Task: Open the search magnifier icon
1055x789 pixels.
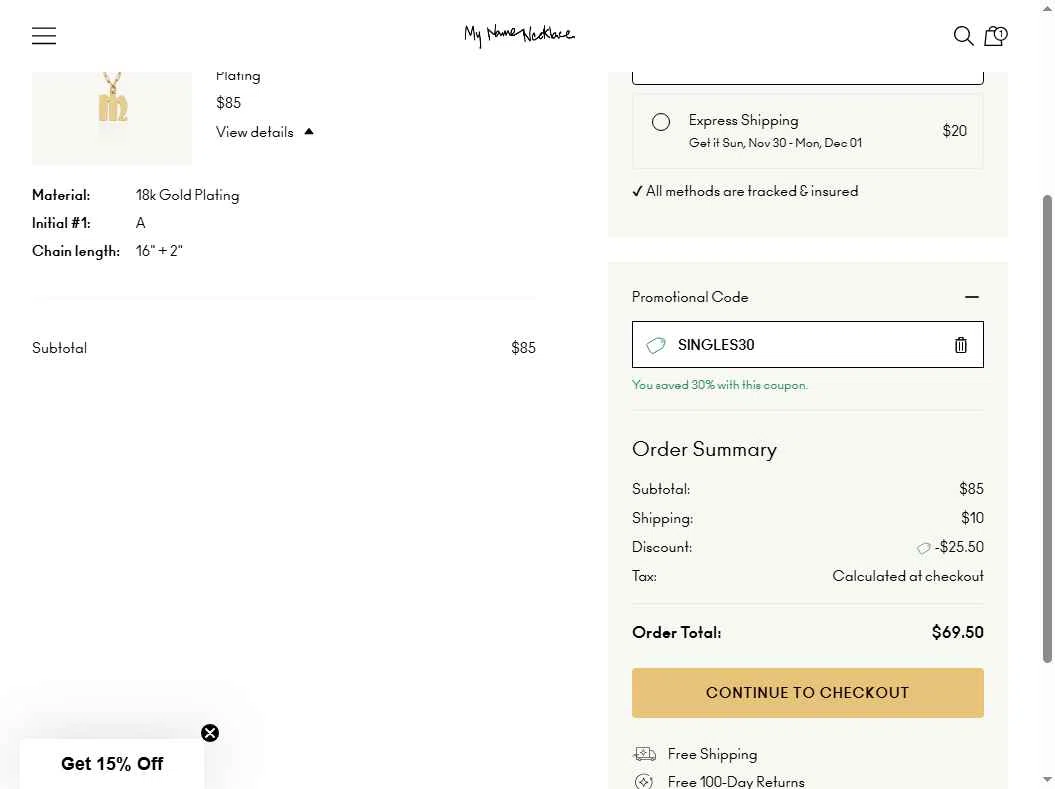Action: click(963, 36)
